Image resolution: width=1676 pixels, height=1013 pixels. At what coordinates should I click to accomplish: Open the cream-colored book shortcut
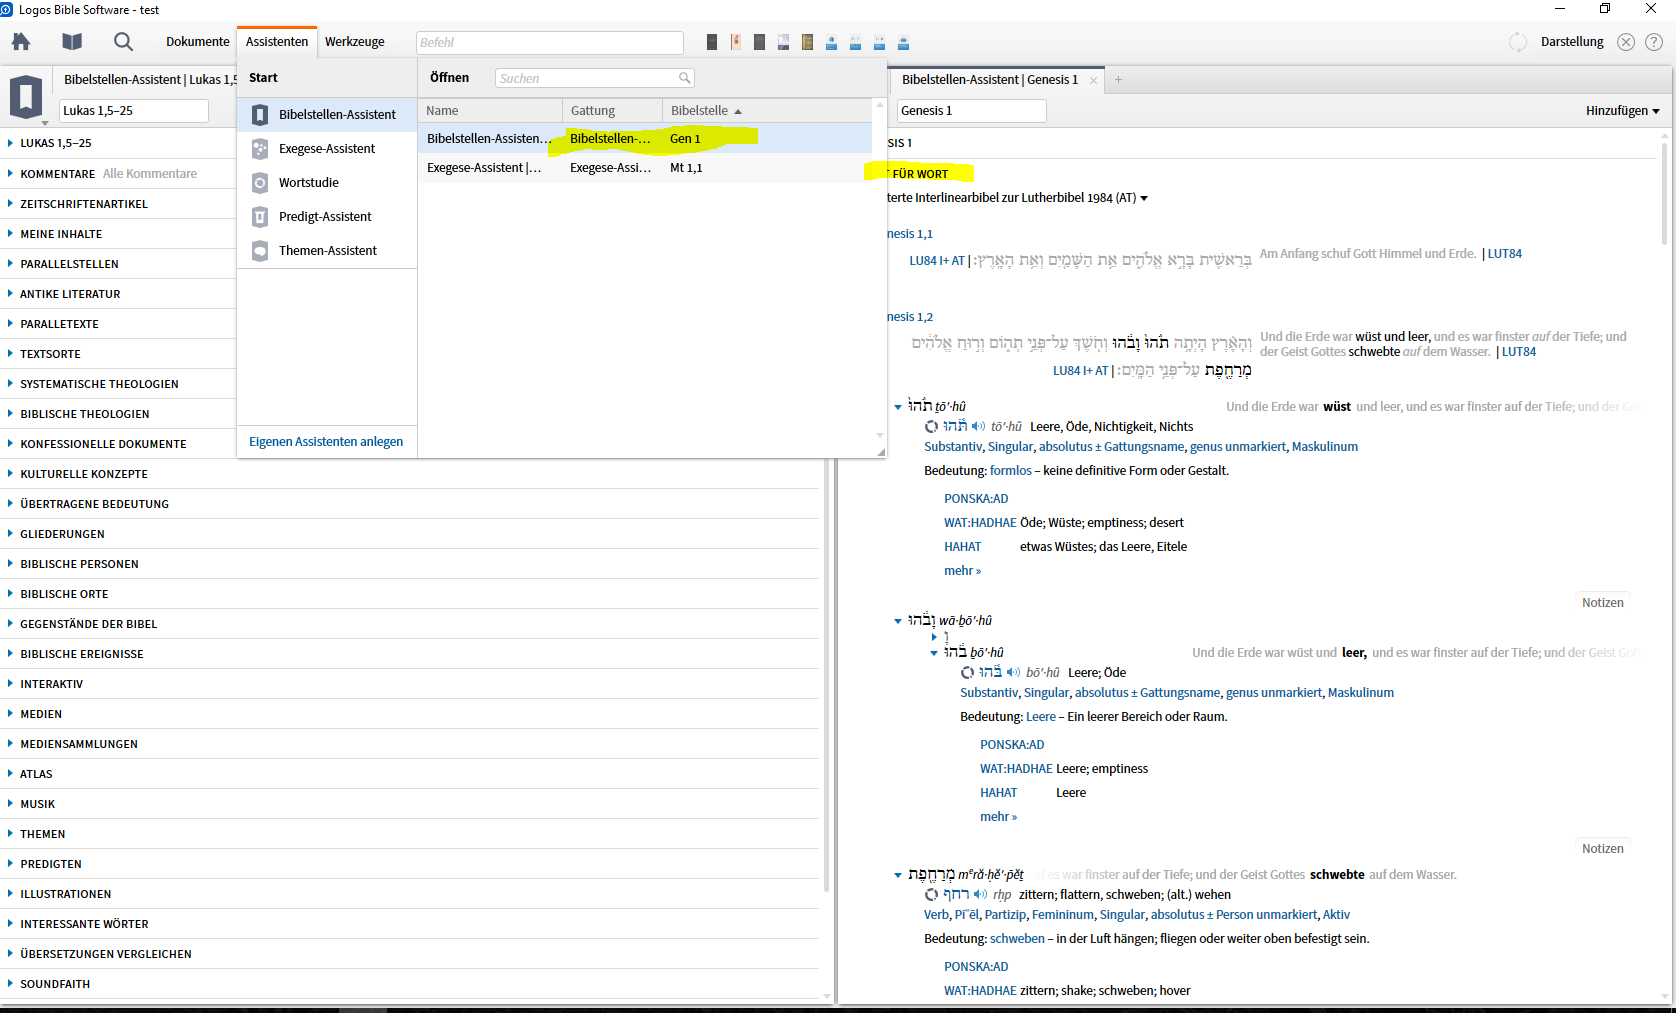(736, 42)
